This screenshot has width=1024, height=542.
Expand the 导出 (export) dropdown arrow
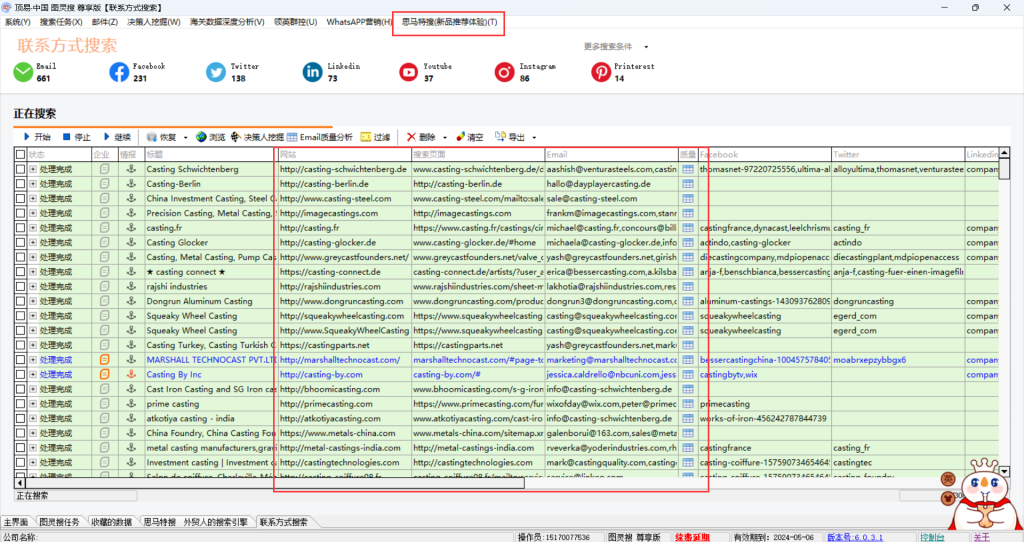click(534, 138)
